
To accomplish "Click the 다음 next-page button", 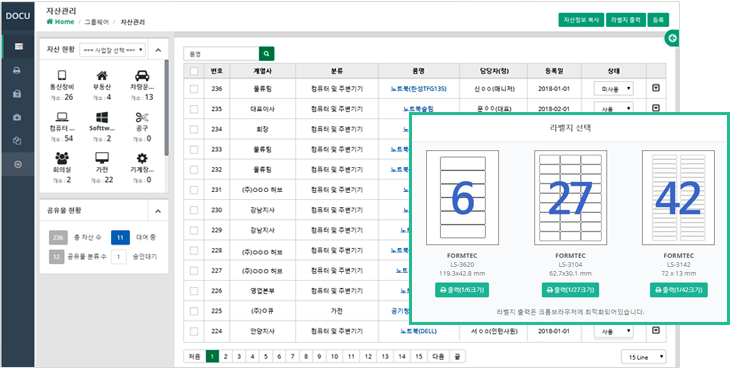I will 438,356.
